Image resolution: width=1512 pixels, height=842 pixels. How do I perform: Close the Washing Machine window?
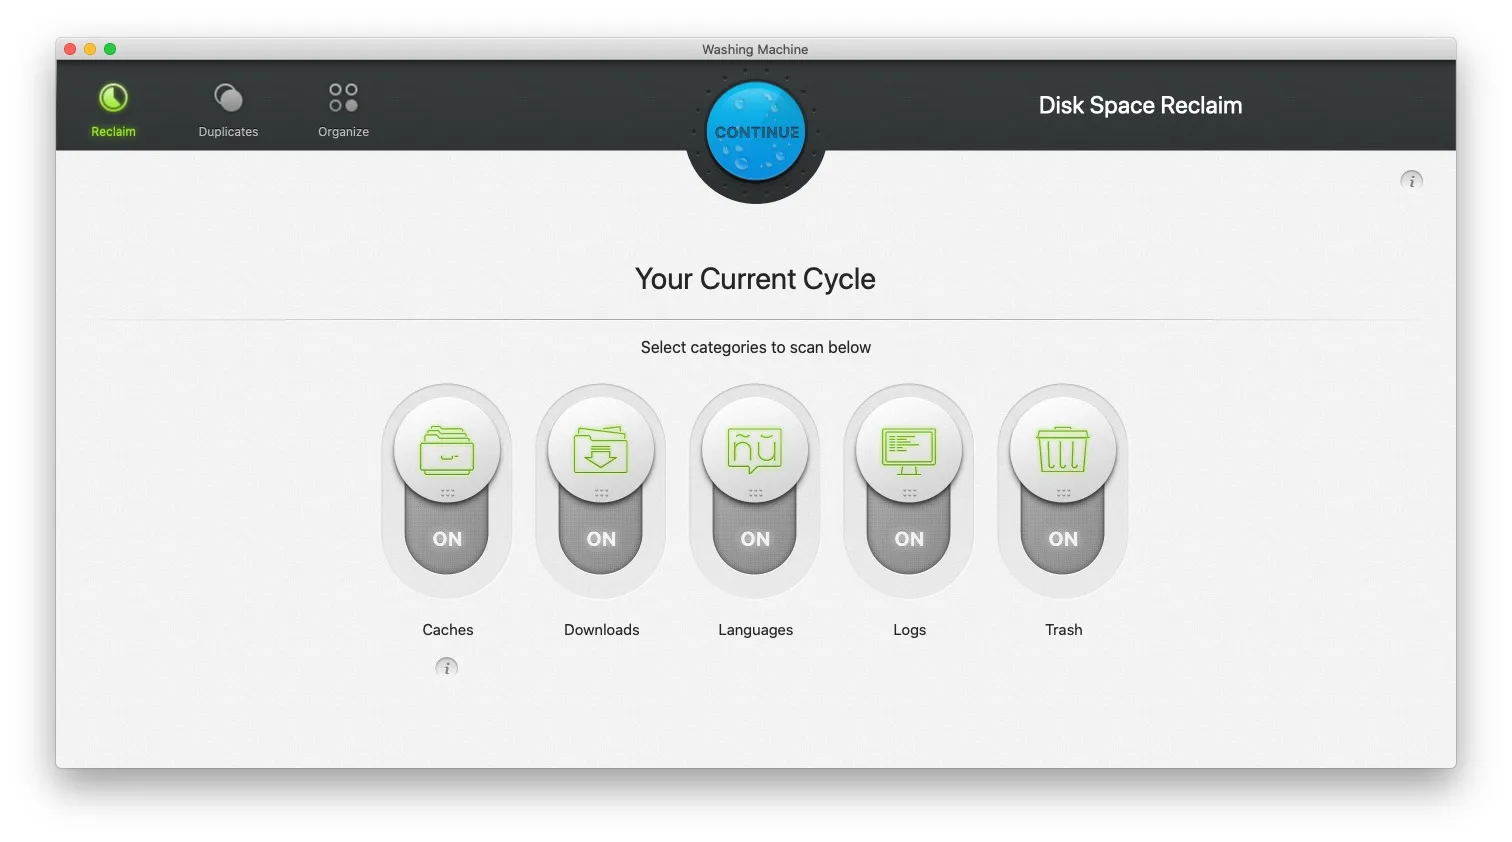point(70,49)
